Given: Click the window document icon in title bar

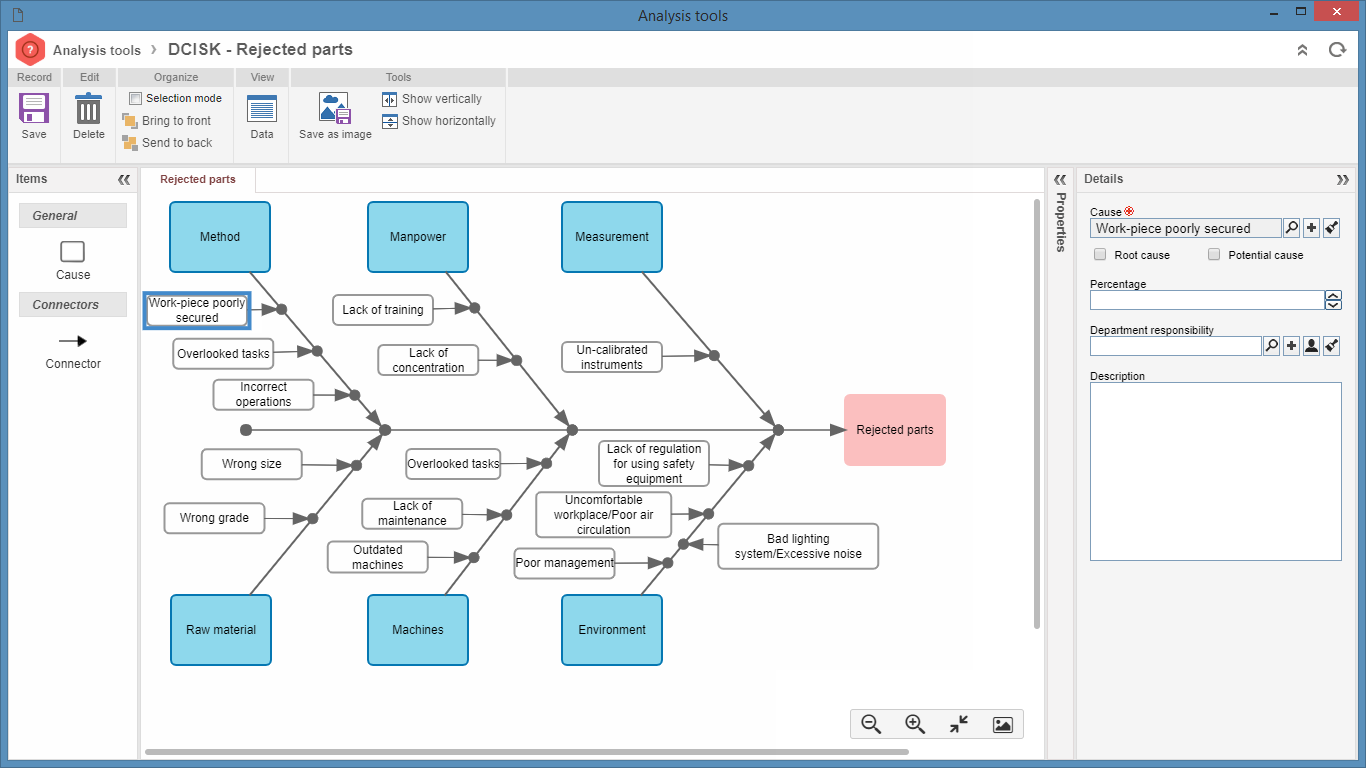Looking at the screenshot, I should coord(18,15).
